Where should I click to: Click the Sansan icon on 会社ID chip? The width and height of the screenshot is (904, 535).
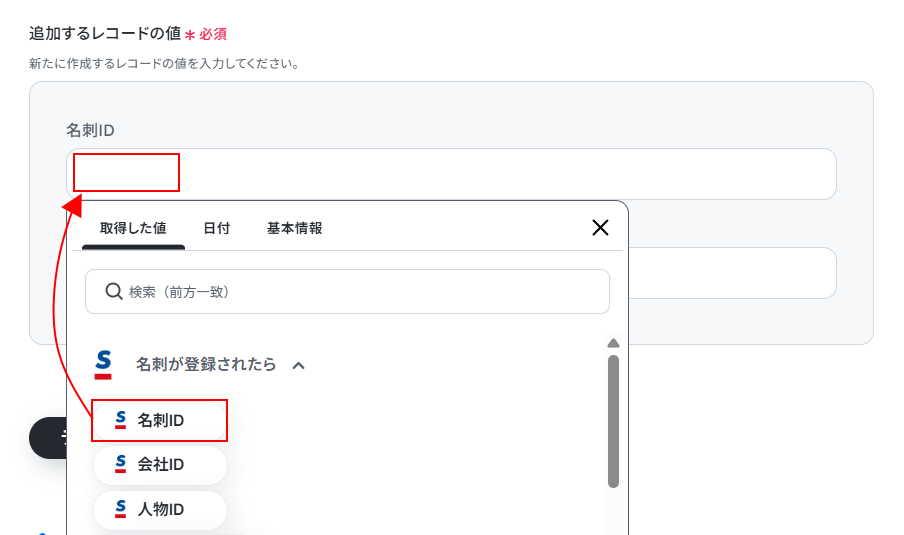(x=120, y=464)
